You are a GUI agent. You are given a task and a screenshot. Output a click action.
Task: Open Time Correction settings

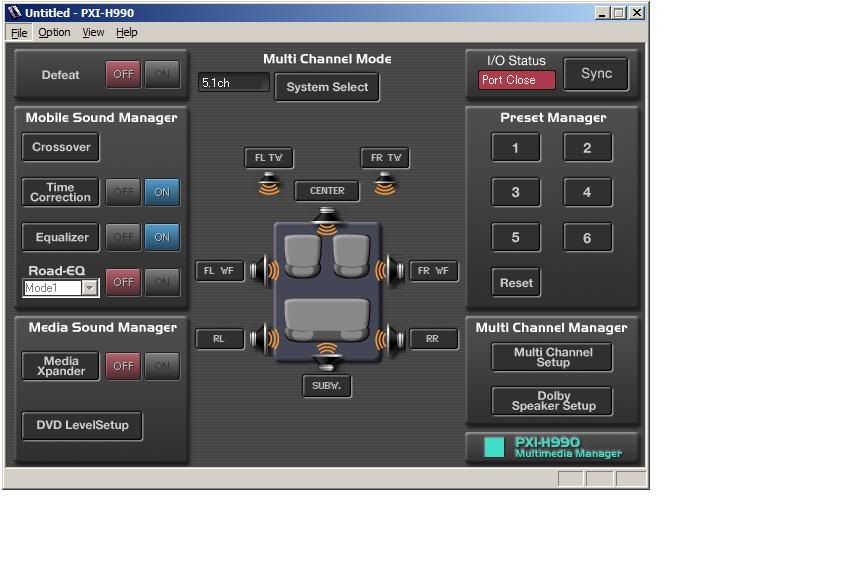[61, 192]
